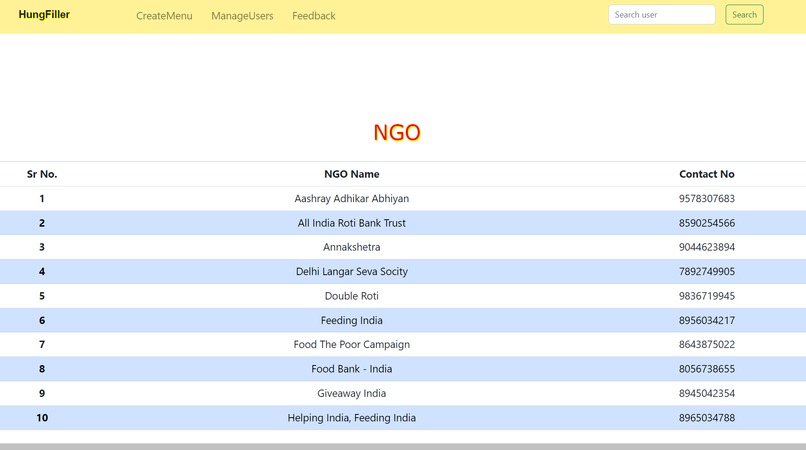
Task: Click the Contact No column header
Action: pyautogui.click(x=707, y=174)
